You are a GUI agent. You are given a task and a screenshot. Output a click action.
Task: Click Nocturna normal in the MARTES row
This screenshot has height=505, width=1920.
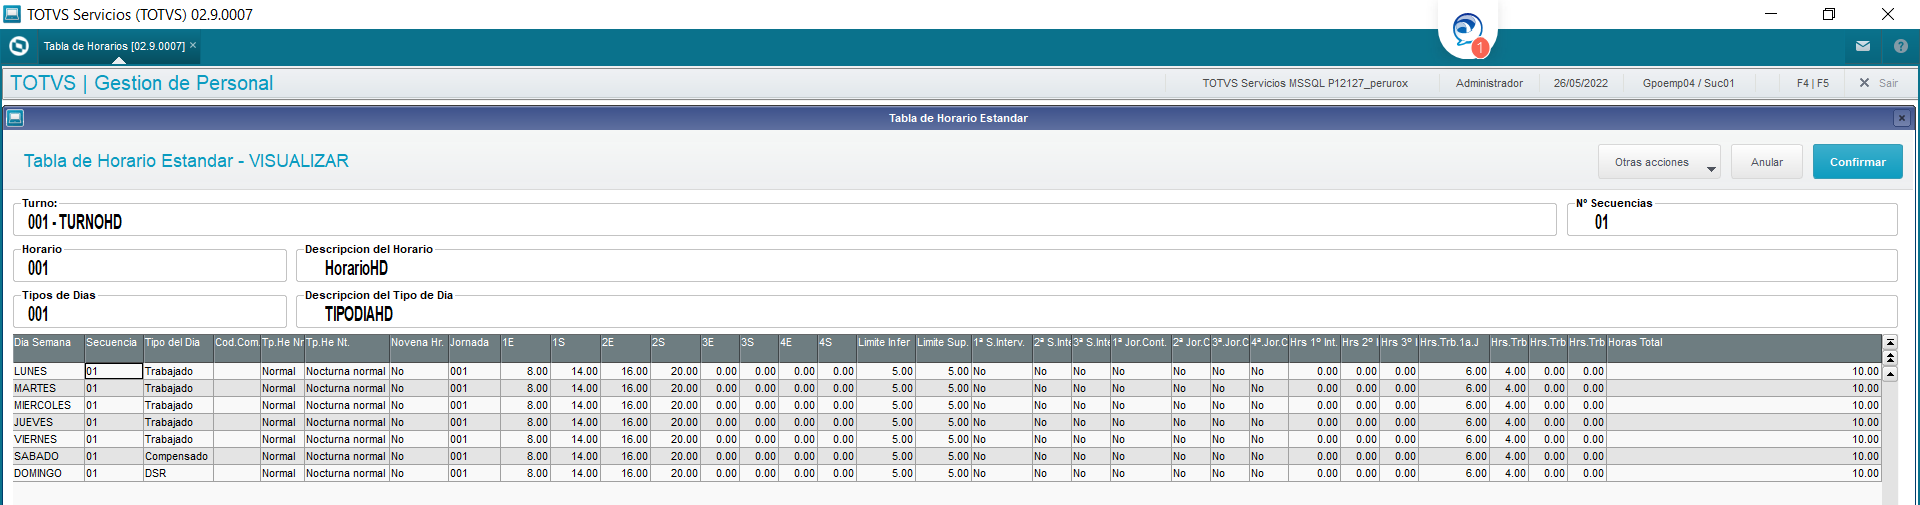[x=346, y=388]
